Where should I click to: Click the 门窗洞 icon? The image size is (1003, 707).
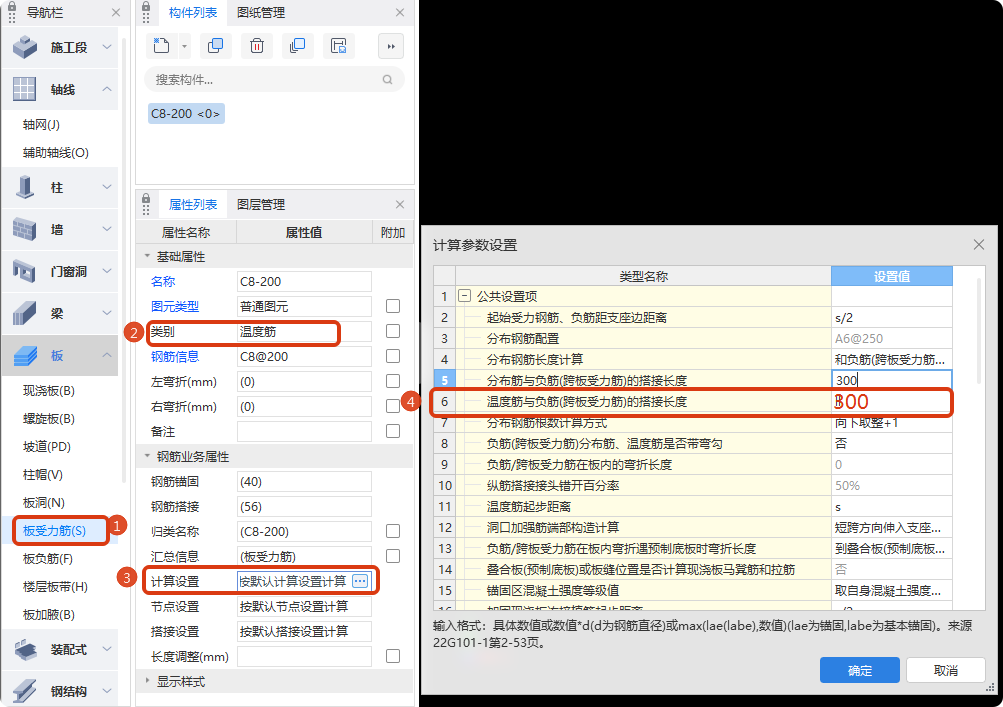[24, 271]
